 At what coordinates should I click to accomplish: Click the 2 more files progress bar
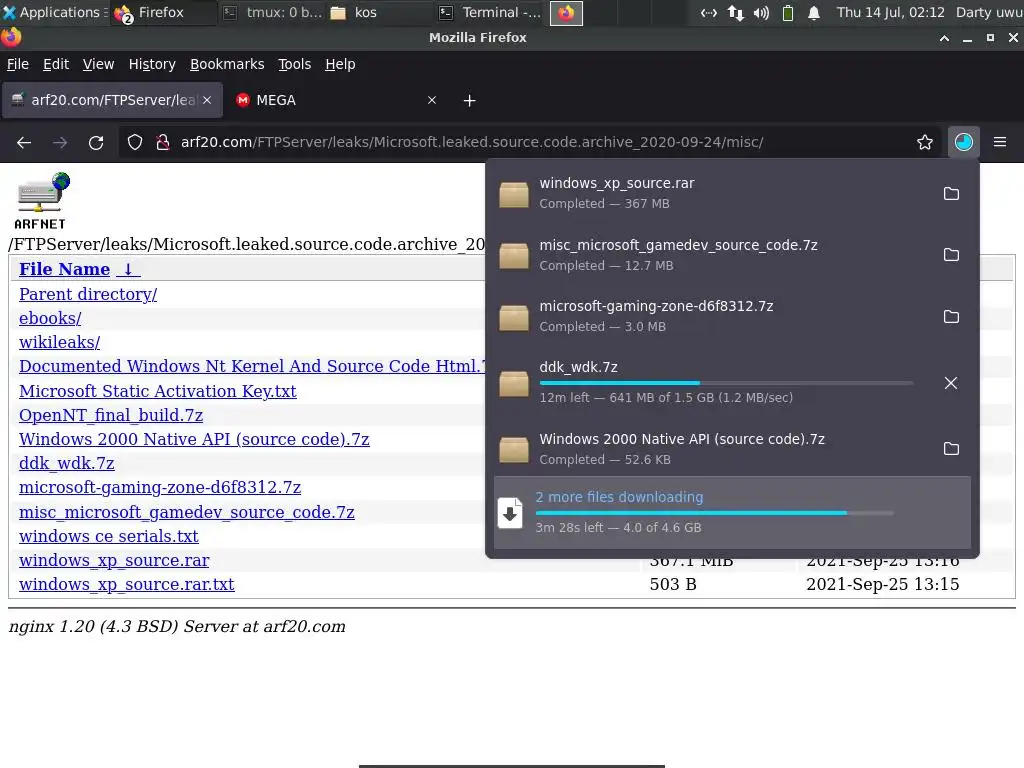tap(714, 513)
